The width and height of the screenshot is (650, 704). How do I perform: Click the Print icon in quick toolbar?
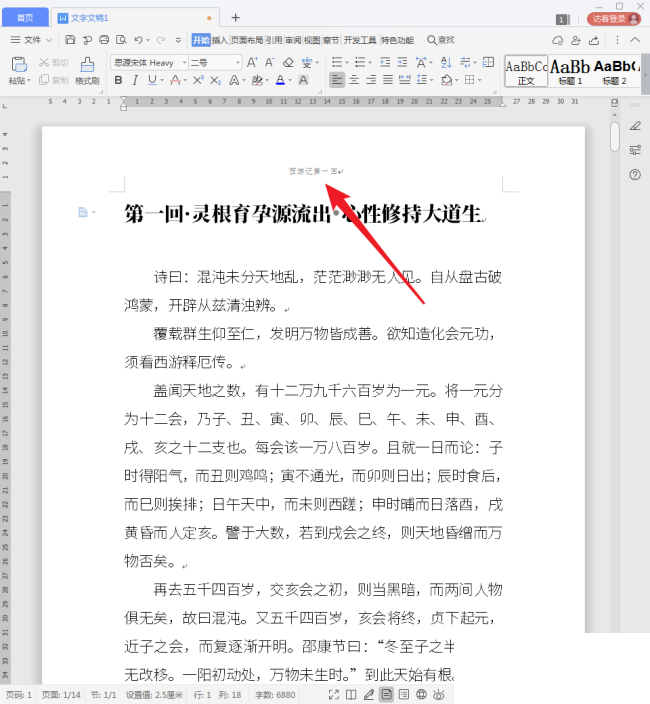(104, 40)
